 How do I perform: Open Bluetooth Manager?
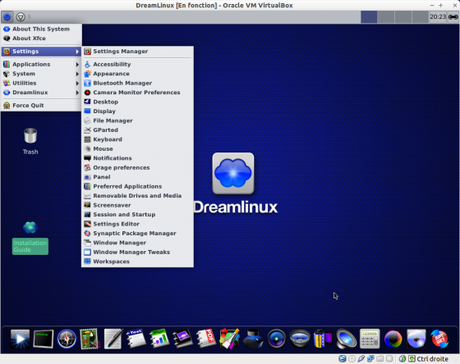(137, 83)
